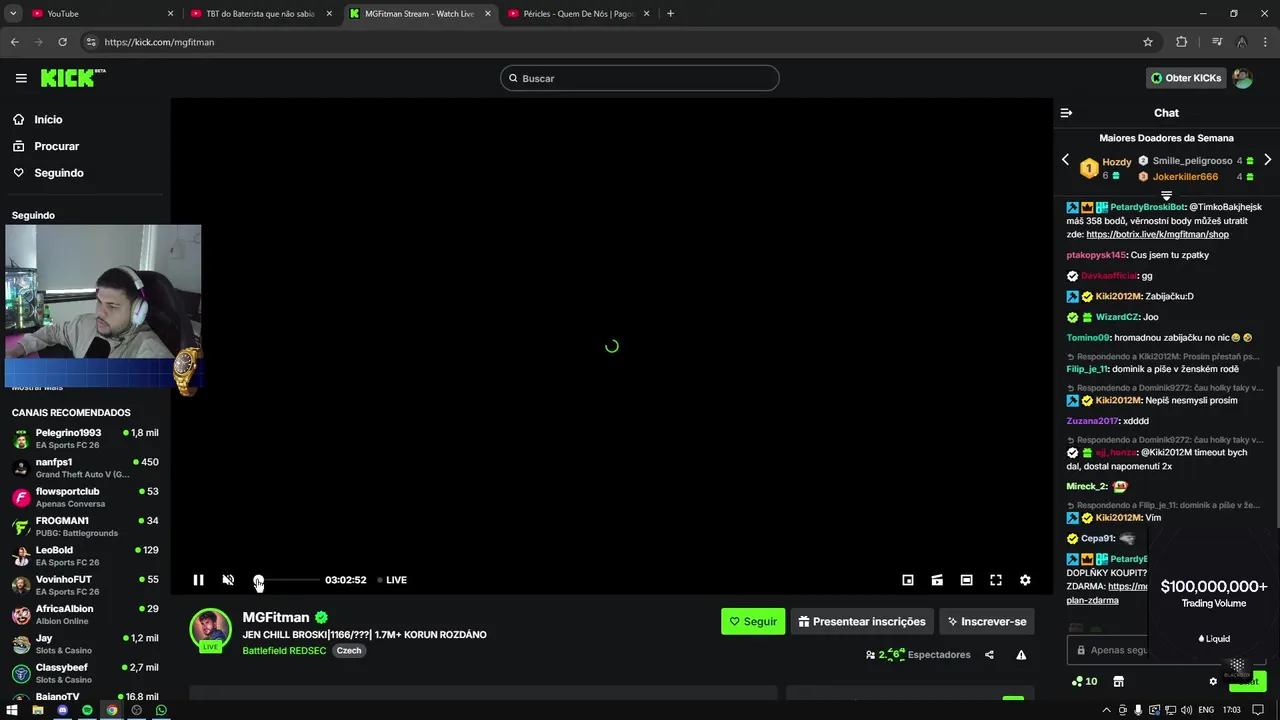
Task: Click plan-zdarma link in chat
Action: coord(1092,600)
